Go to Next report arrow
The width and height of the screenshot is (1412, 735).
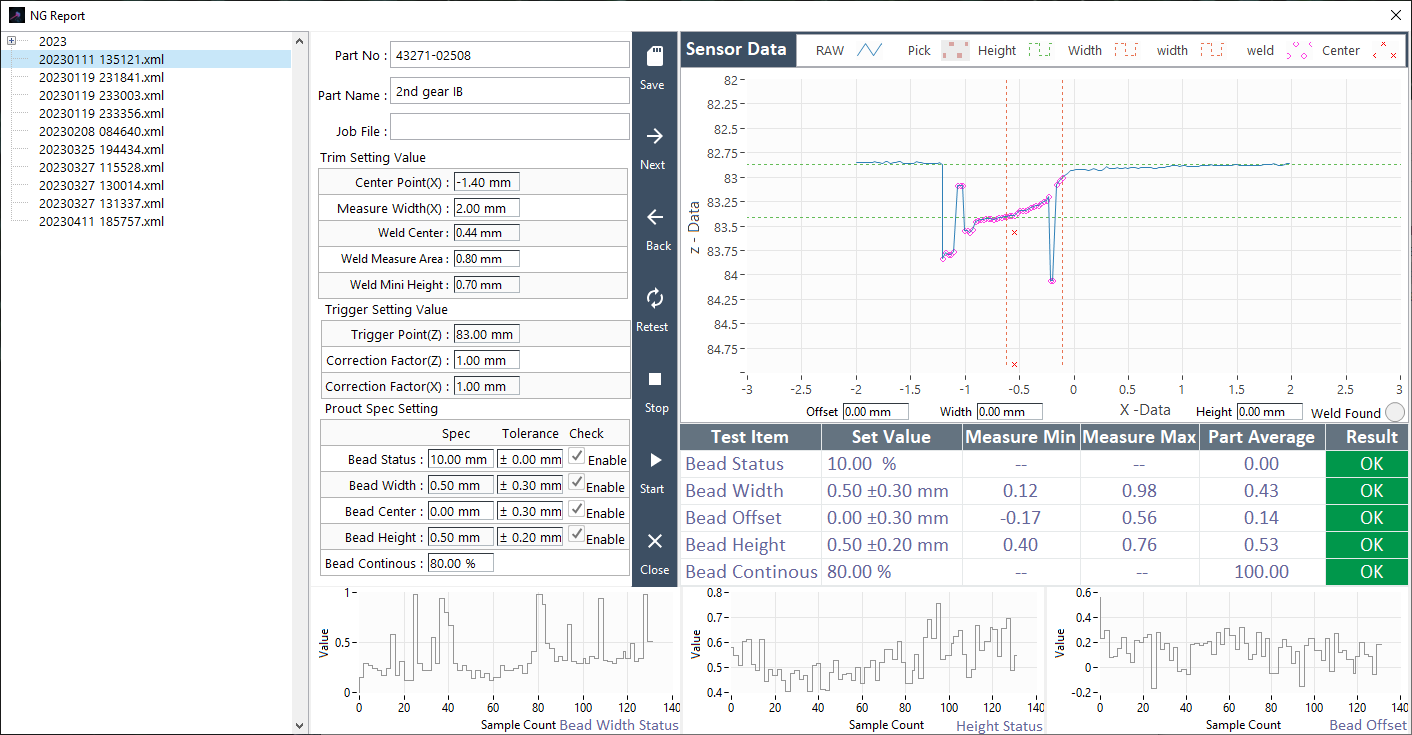coord(654,137)
